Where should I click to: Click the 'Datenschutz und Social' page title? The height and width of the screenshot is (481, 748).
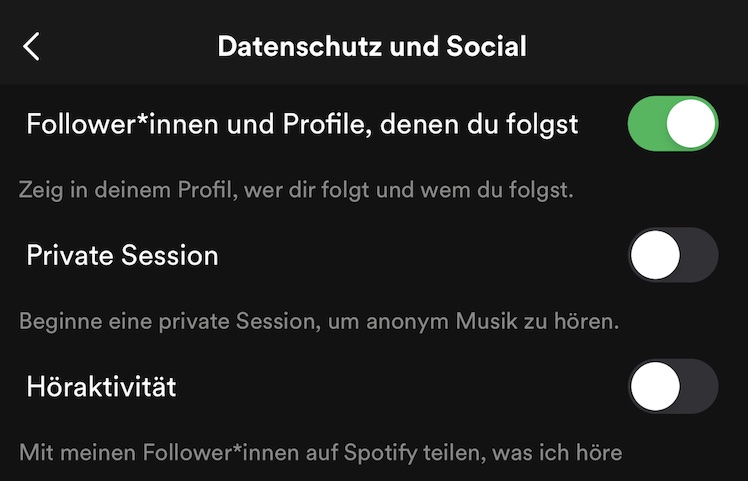point(372,46)
